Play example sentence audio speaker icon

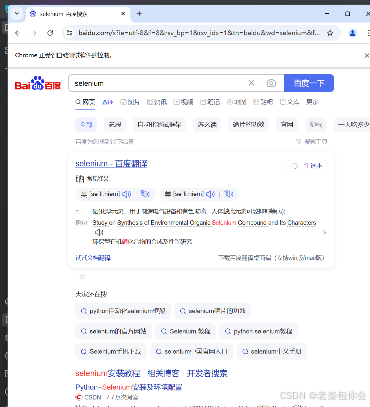pos(99,232)
